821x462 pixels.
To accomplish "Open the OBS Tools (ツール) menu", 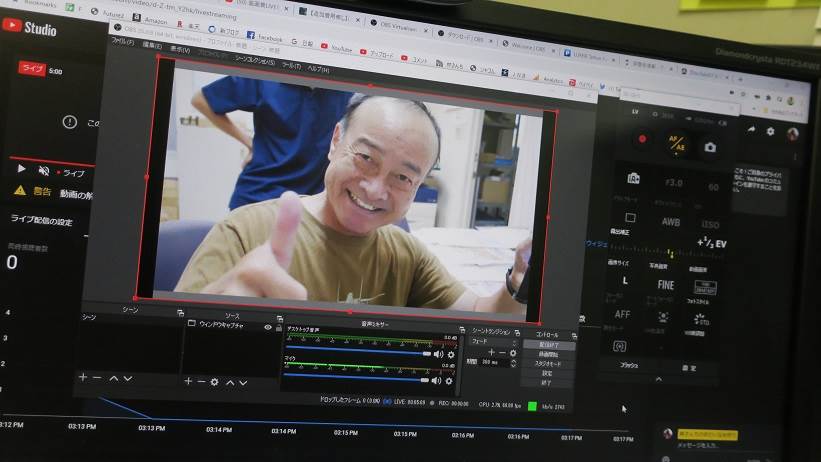I will 291,65.
